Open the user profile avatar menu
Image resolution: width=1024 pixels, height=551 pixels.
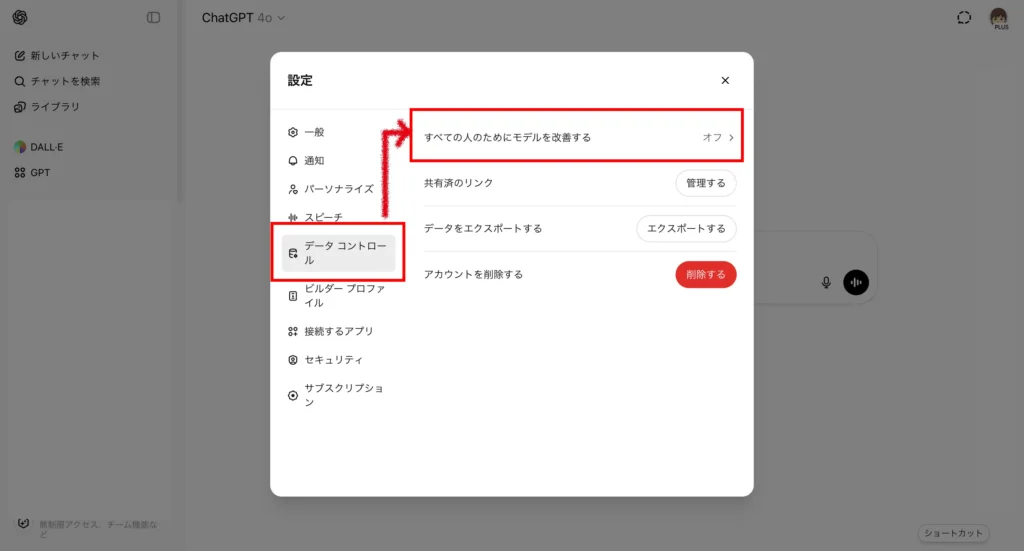click(x=999, y=18)
